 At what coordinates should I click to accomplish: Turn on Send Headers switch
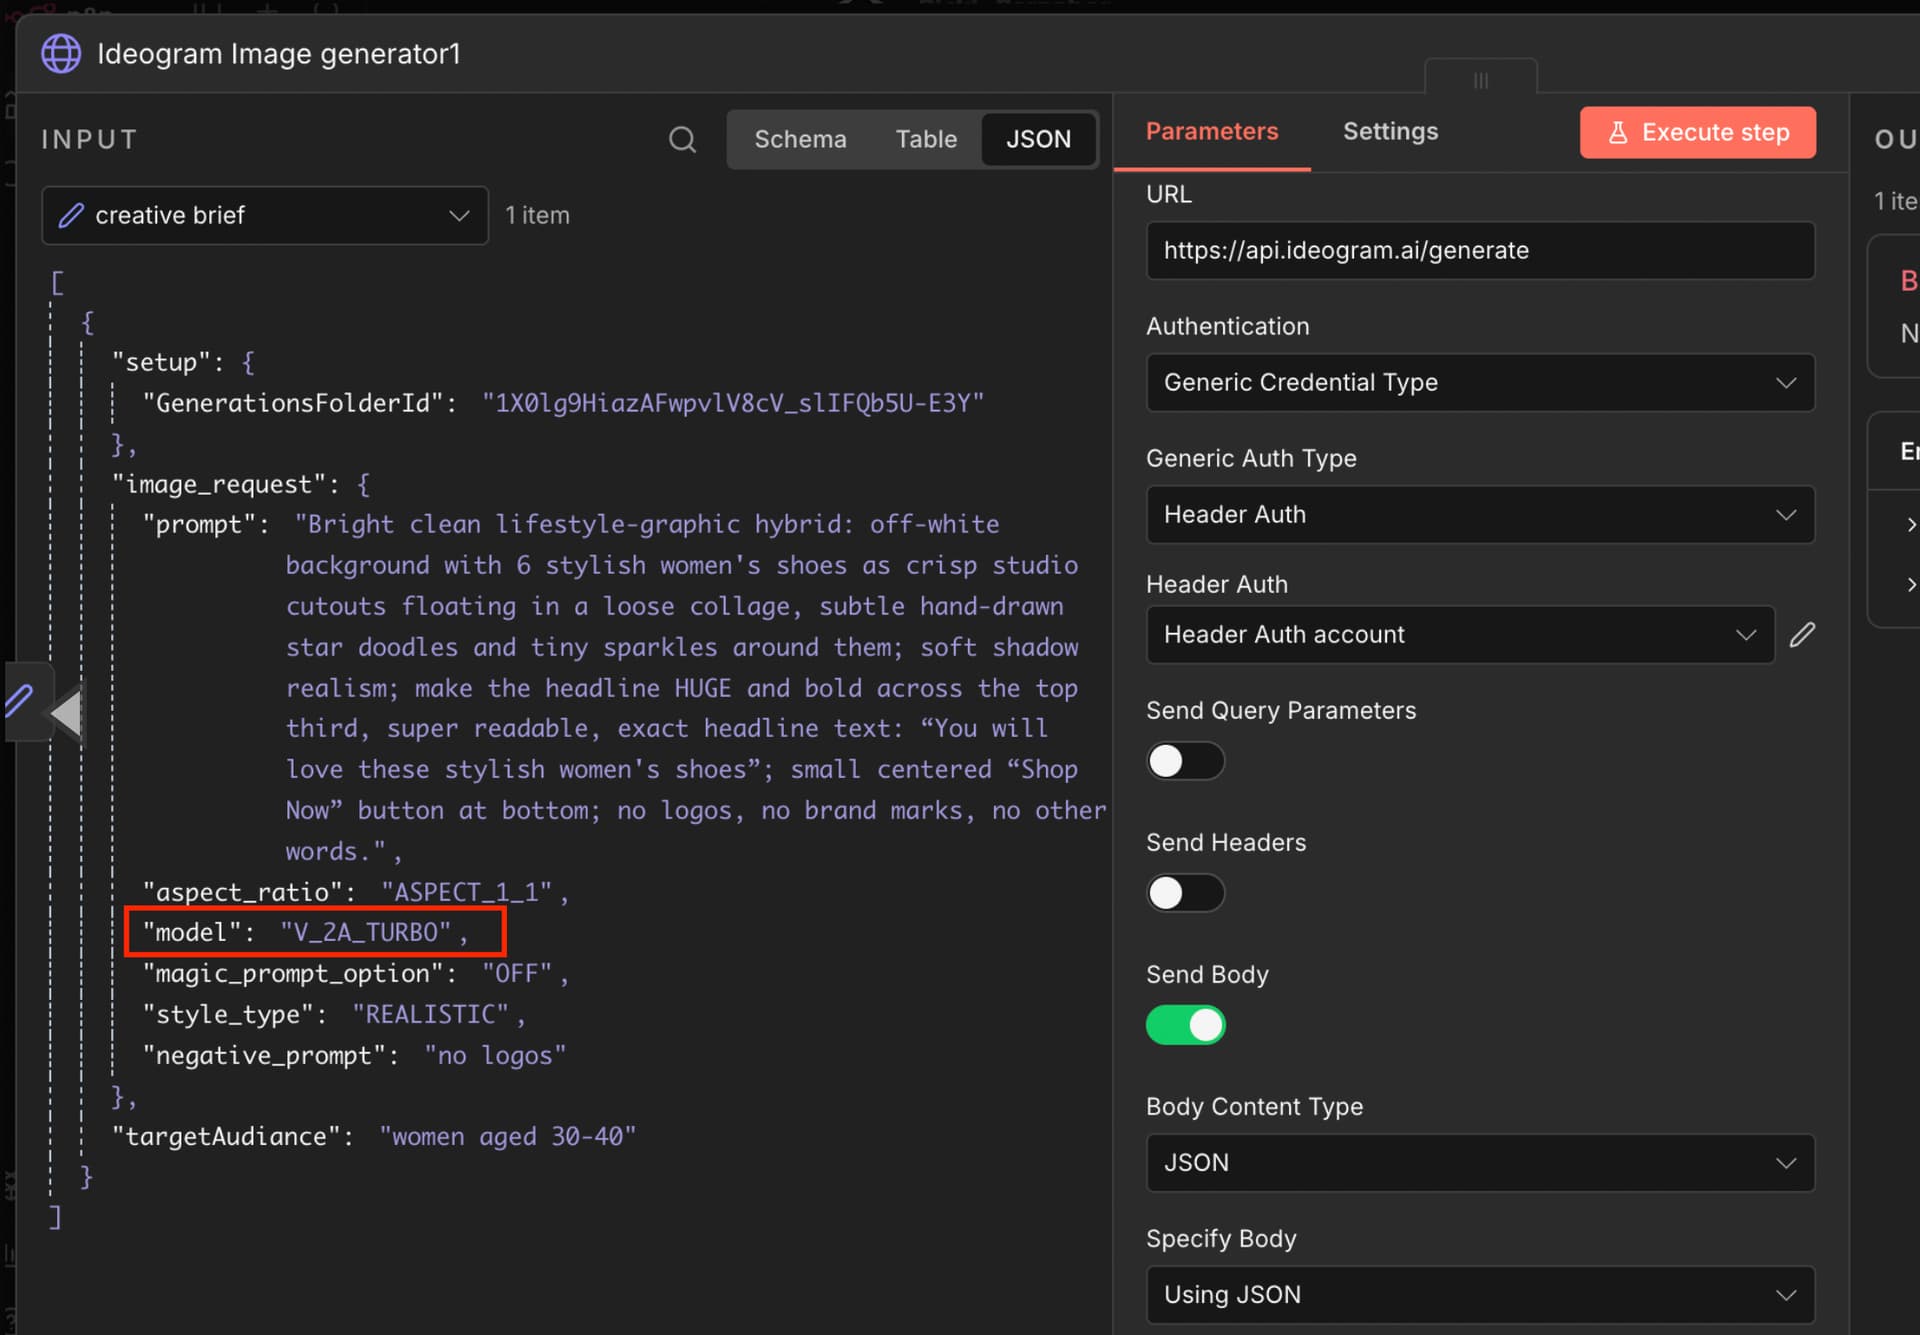coord(1185,893)
